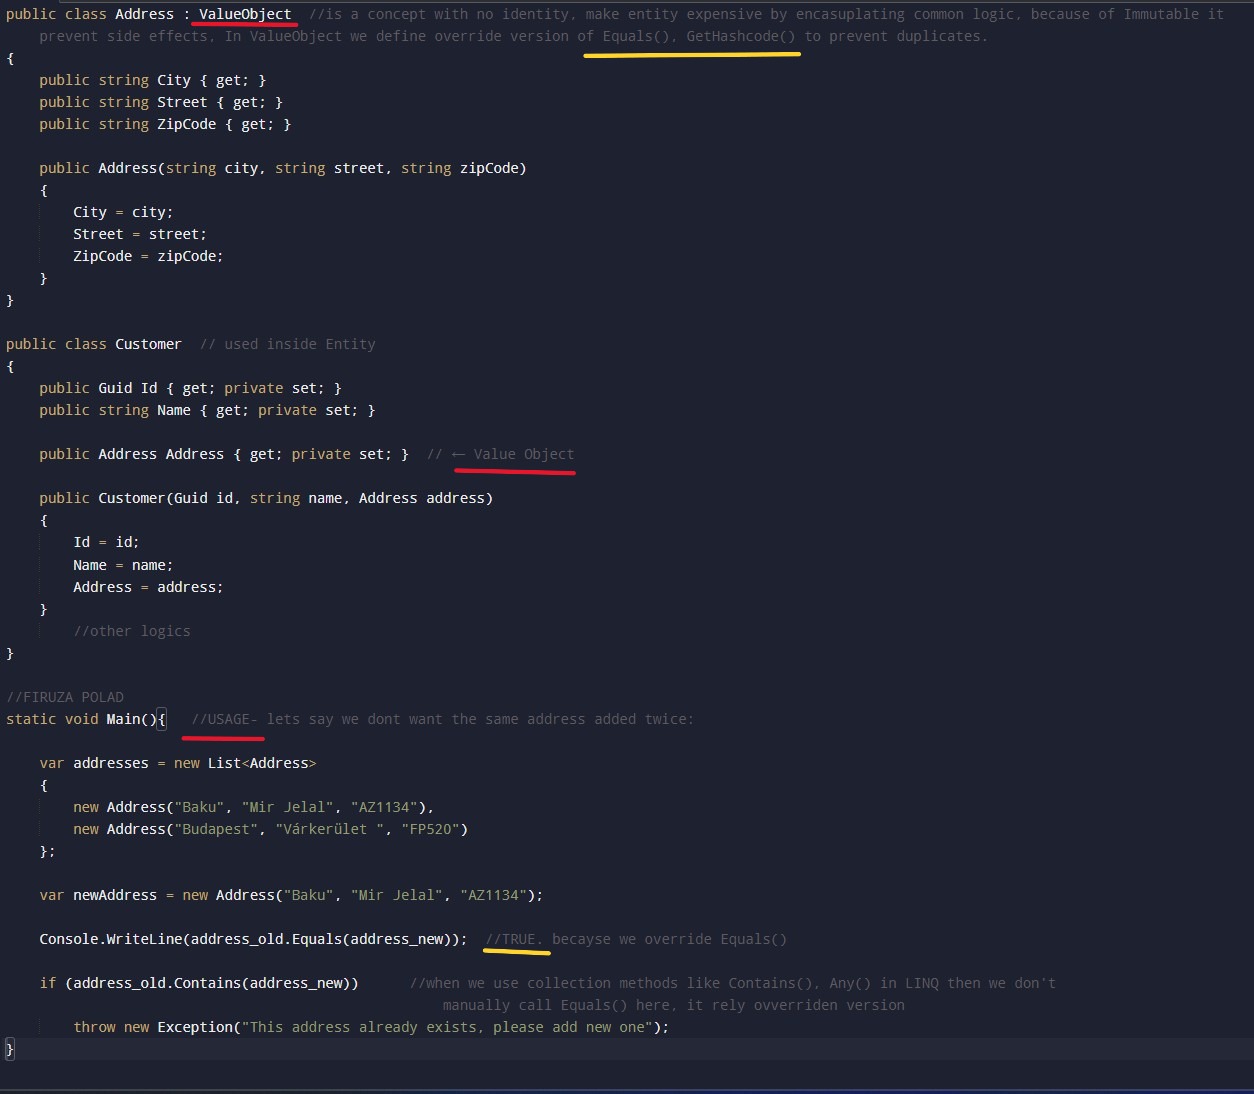
Task: Click the '← Value Object' comment
Action: pyautogui.click(x=513, y=454)
